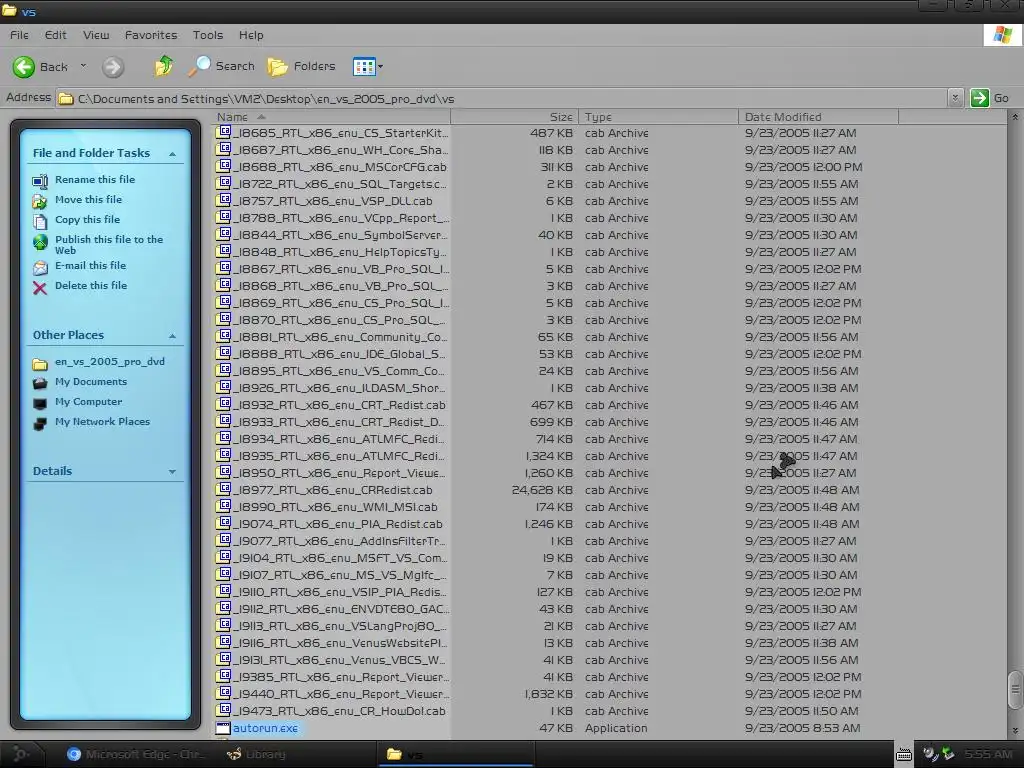
Task: Open the Views dropdown arrow
Action: (x=381, y=67)
